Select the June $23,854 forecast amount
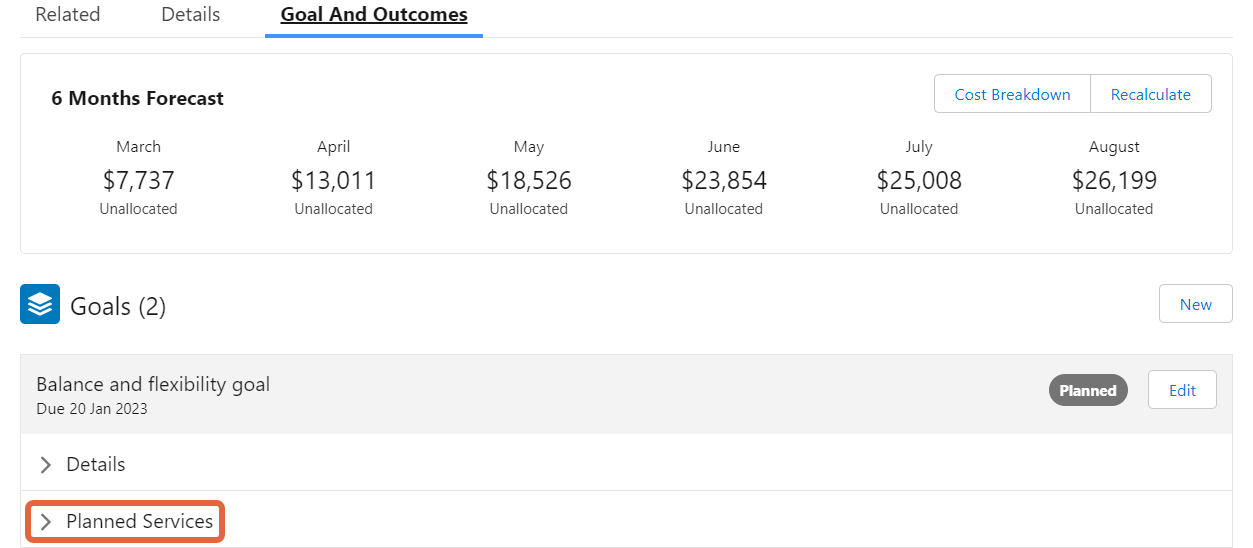 (x=724, y=180)
